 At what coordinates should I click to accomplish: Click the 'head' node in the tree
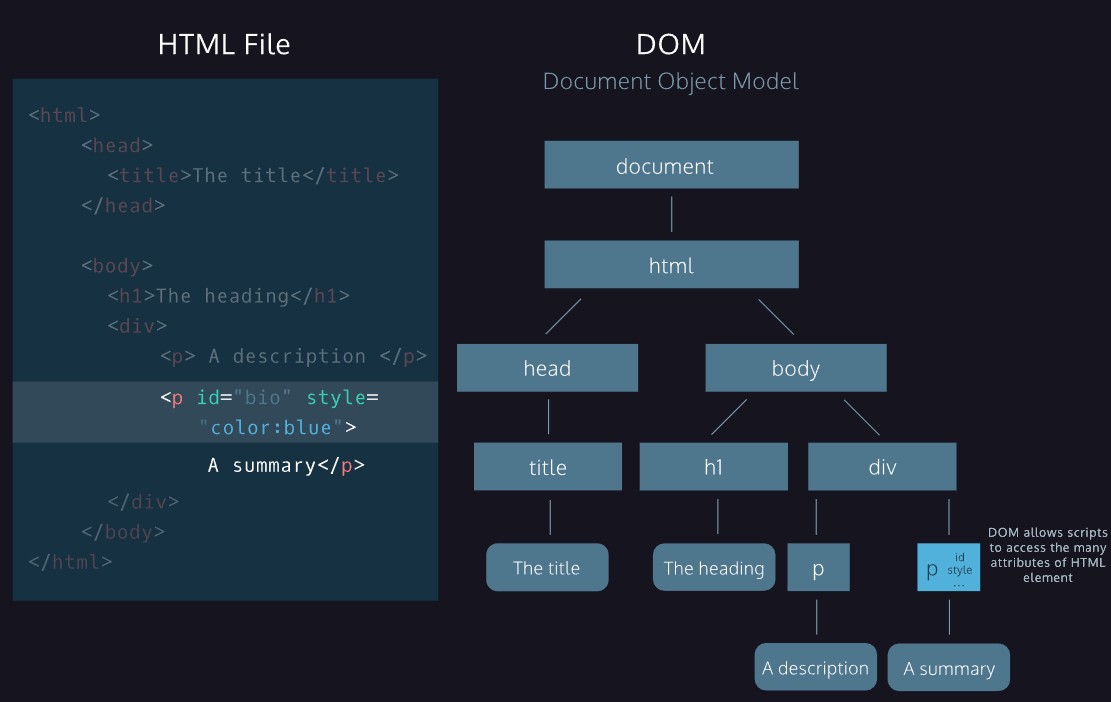point(547,368)
